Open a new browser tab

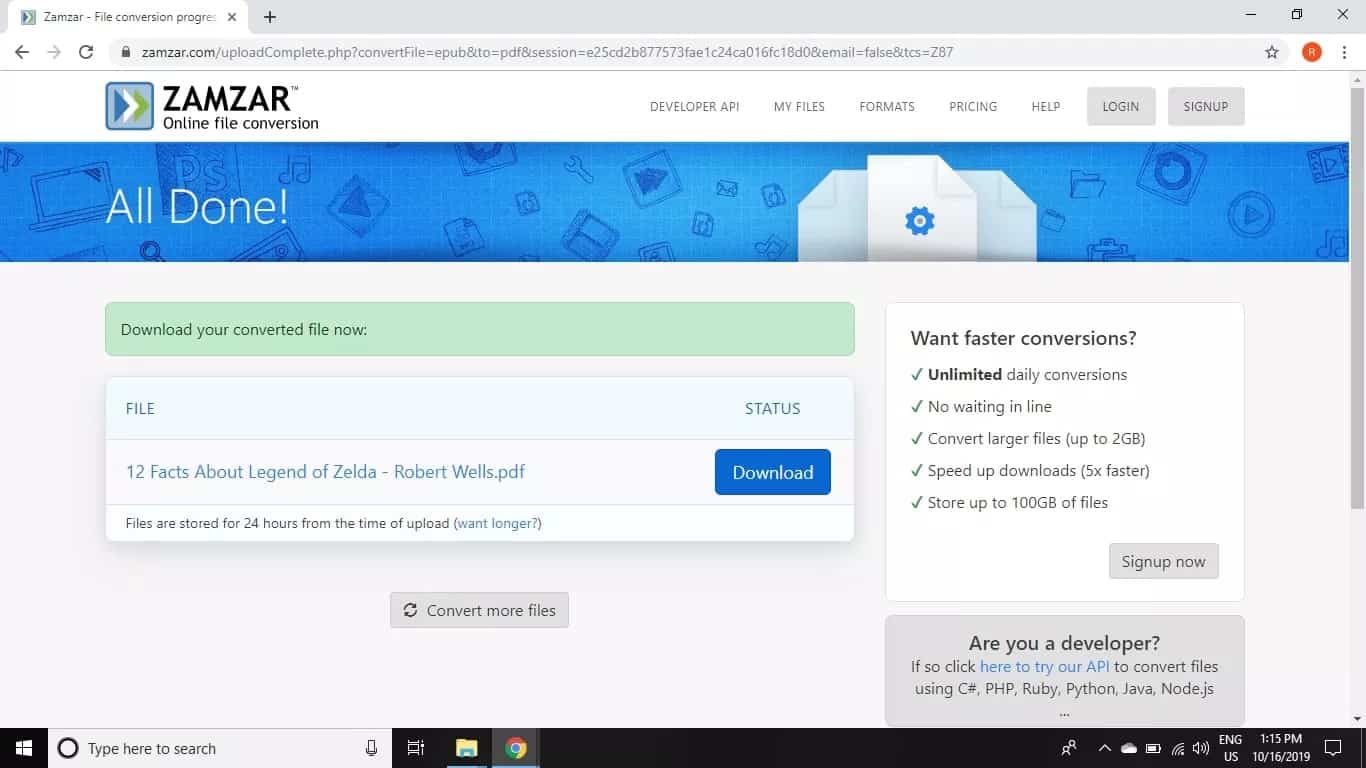270,17
